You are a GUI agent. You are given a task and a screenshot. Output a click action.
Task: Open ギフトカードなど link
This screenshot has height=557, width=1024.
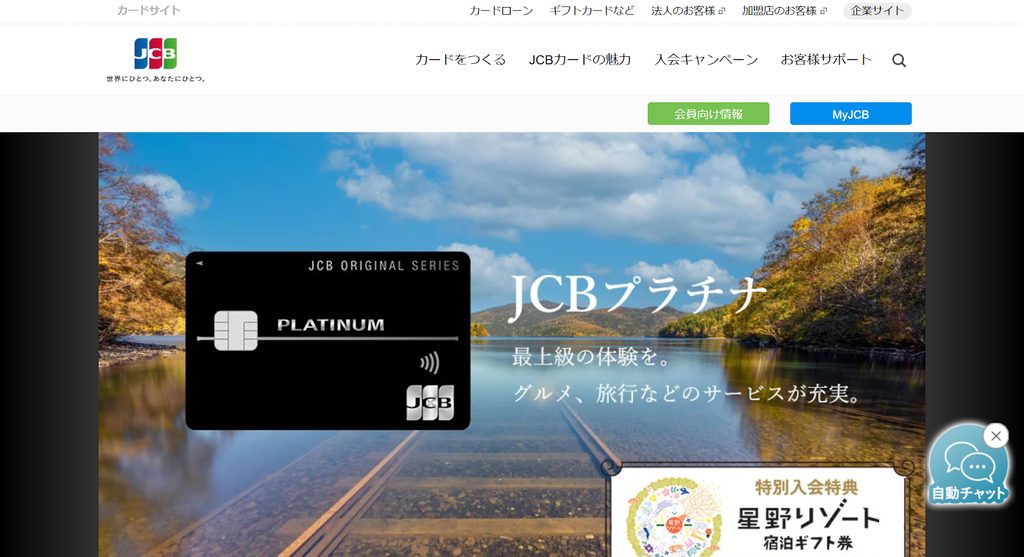592,10
